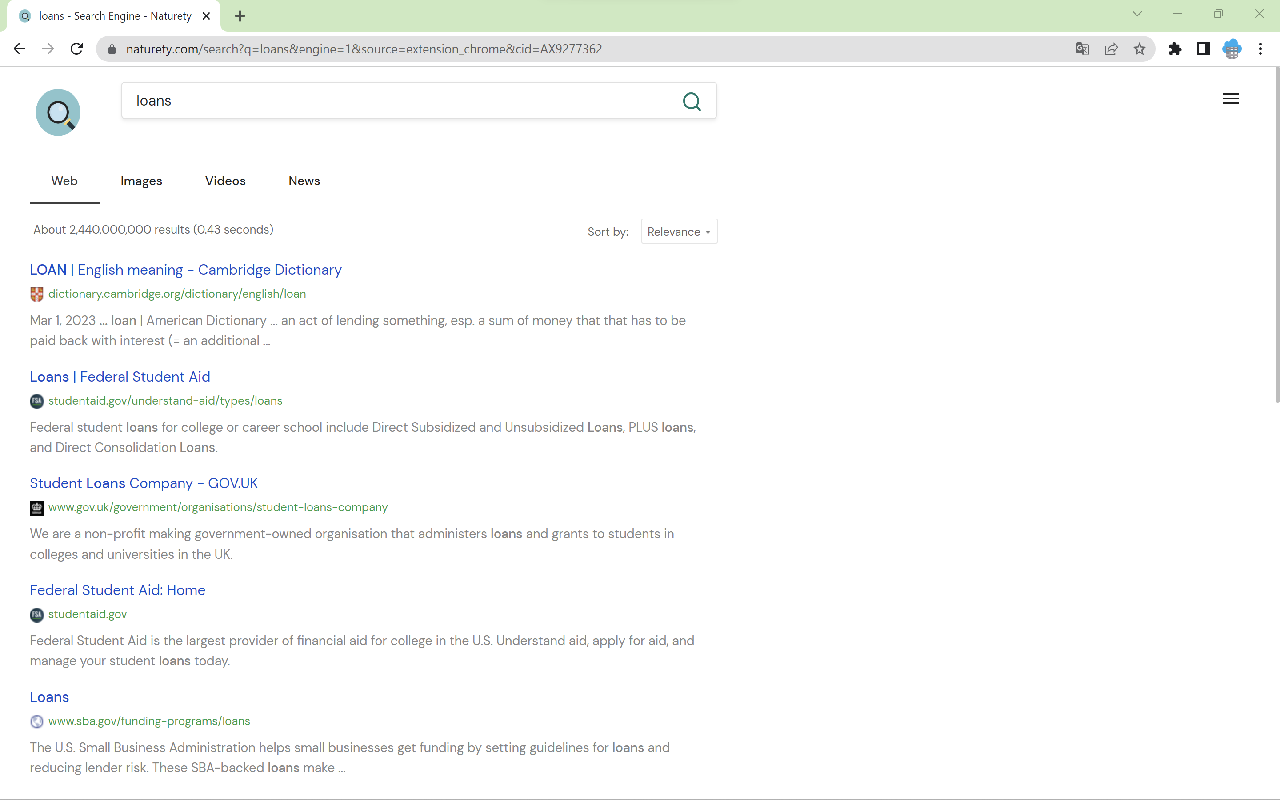The height and width of the screenshot is (800, 1280).
Task: Open the tab search chevron in title bar
Action: 1137,14
